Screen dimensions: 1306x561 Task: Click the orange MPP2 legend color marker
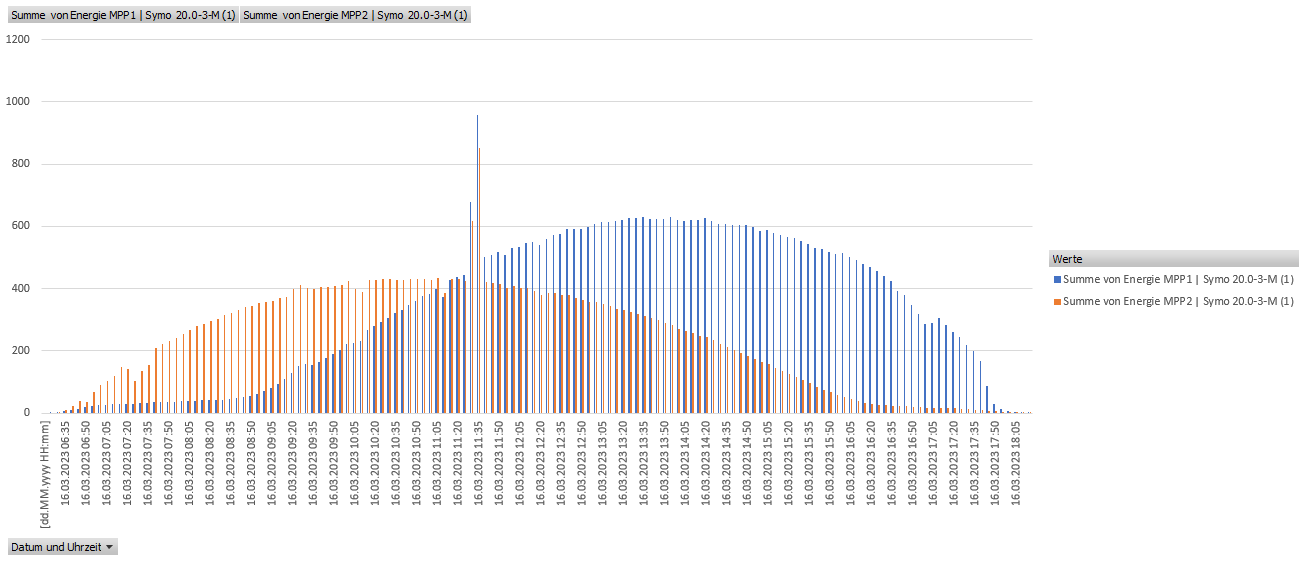[x=1055, y=301]
